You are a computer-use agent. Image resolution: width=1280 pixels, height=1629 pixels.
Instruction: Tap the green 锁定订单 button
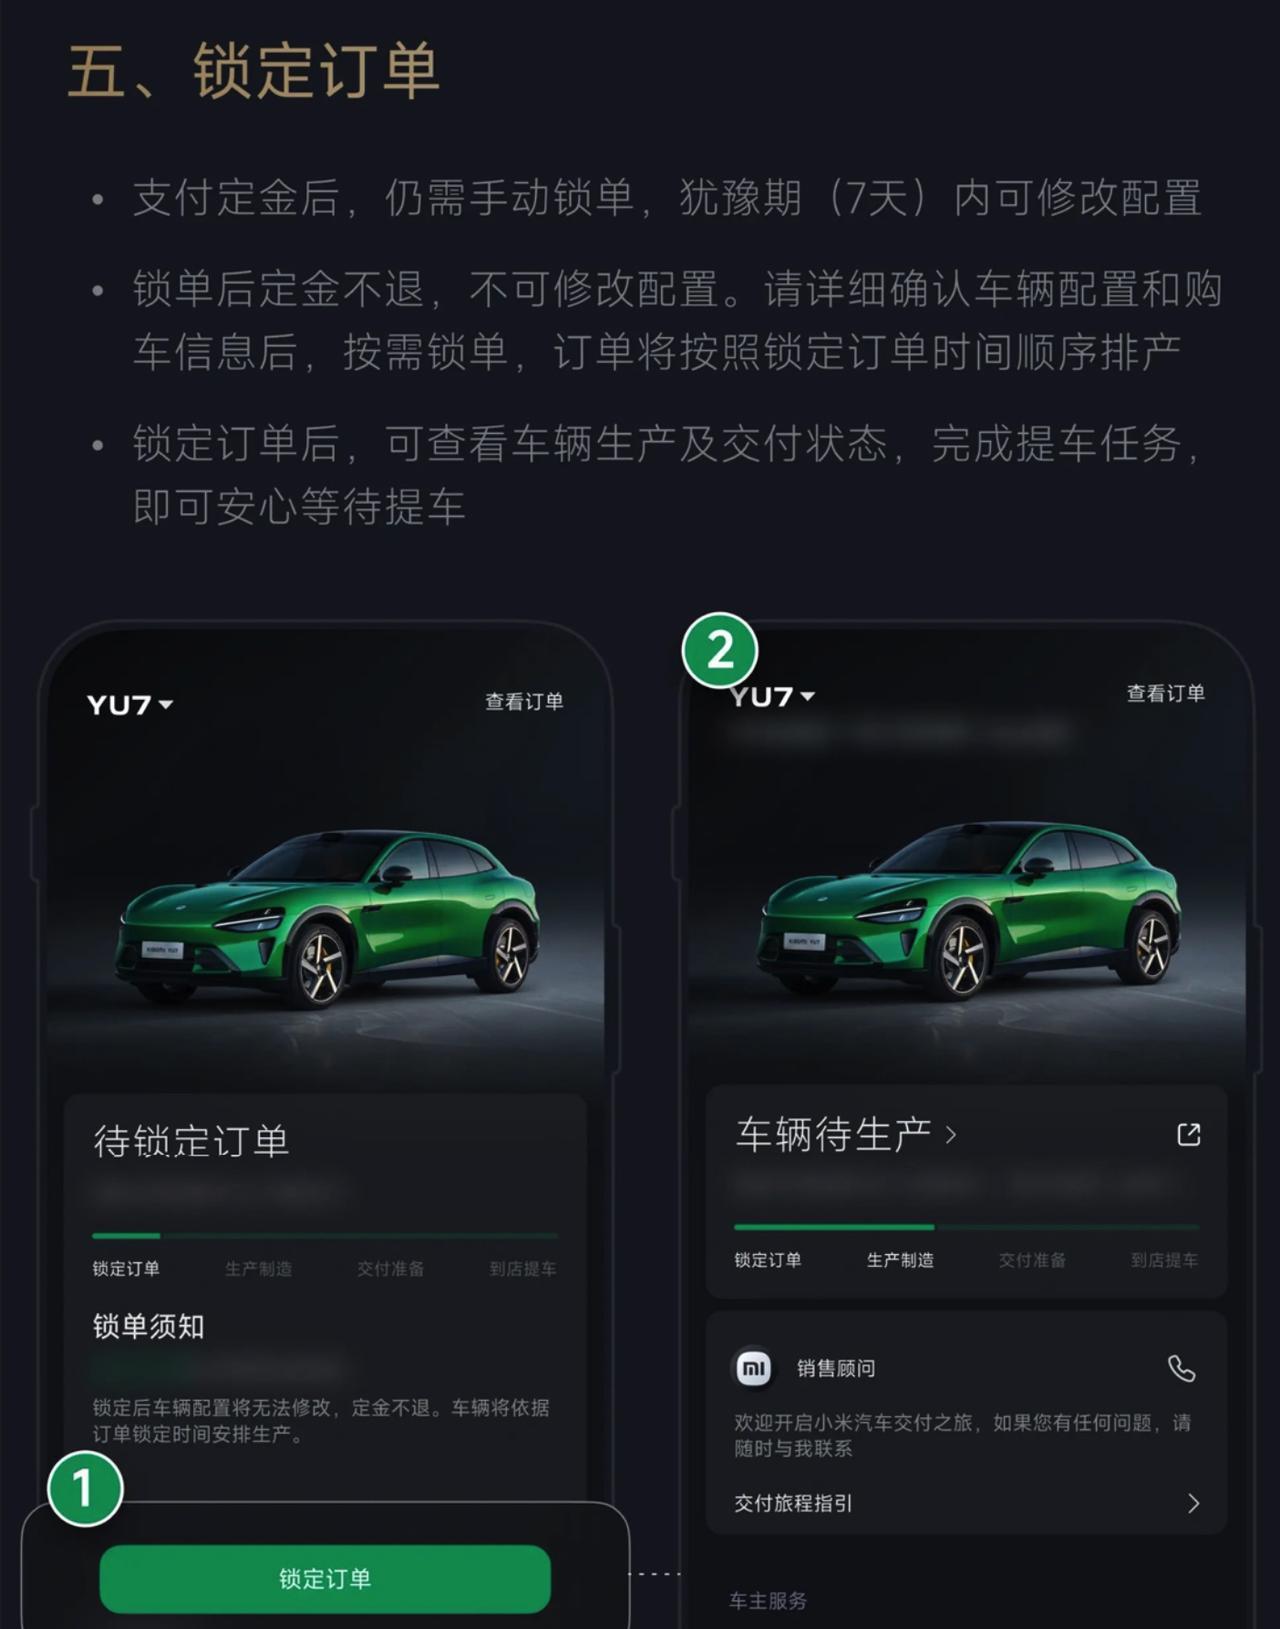[x=325, y=1578]
